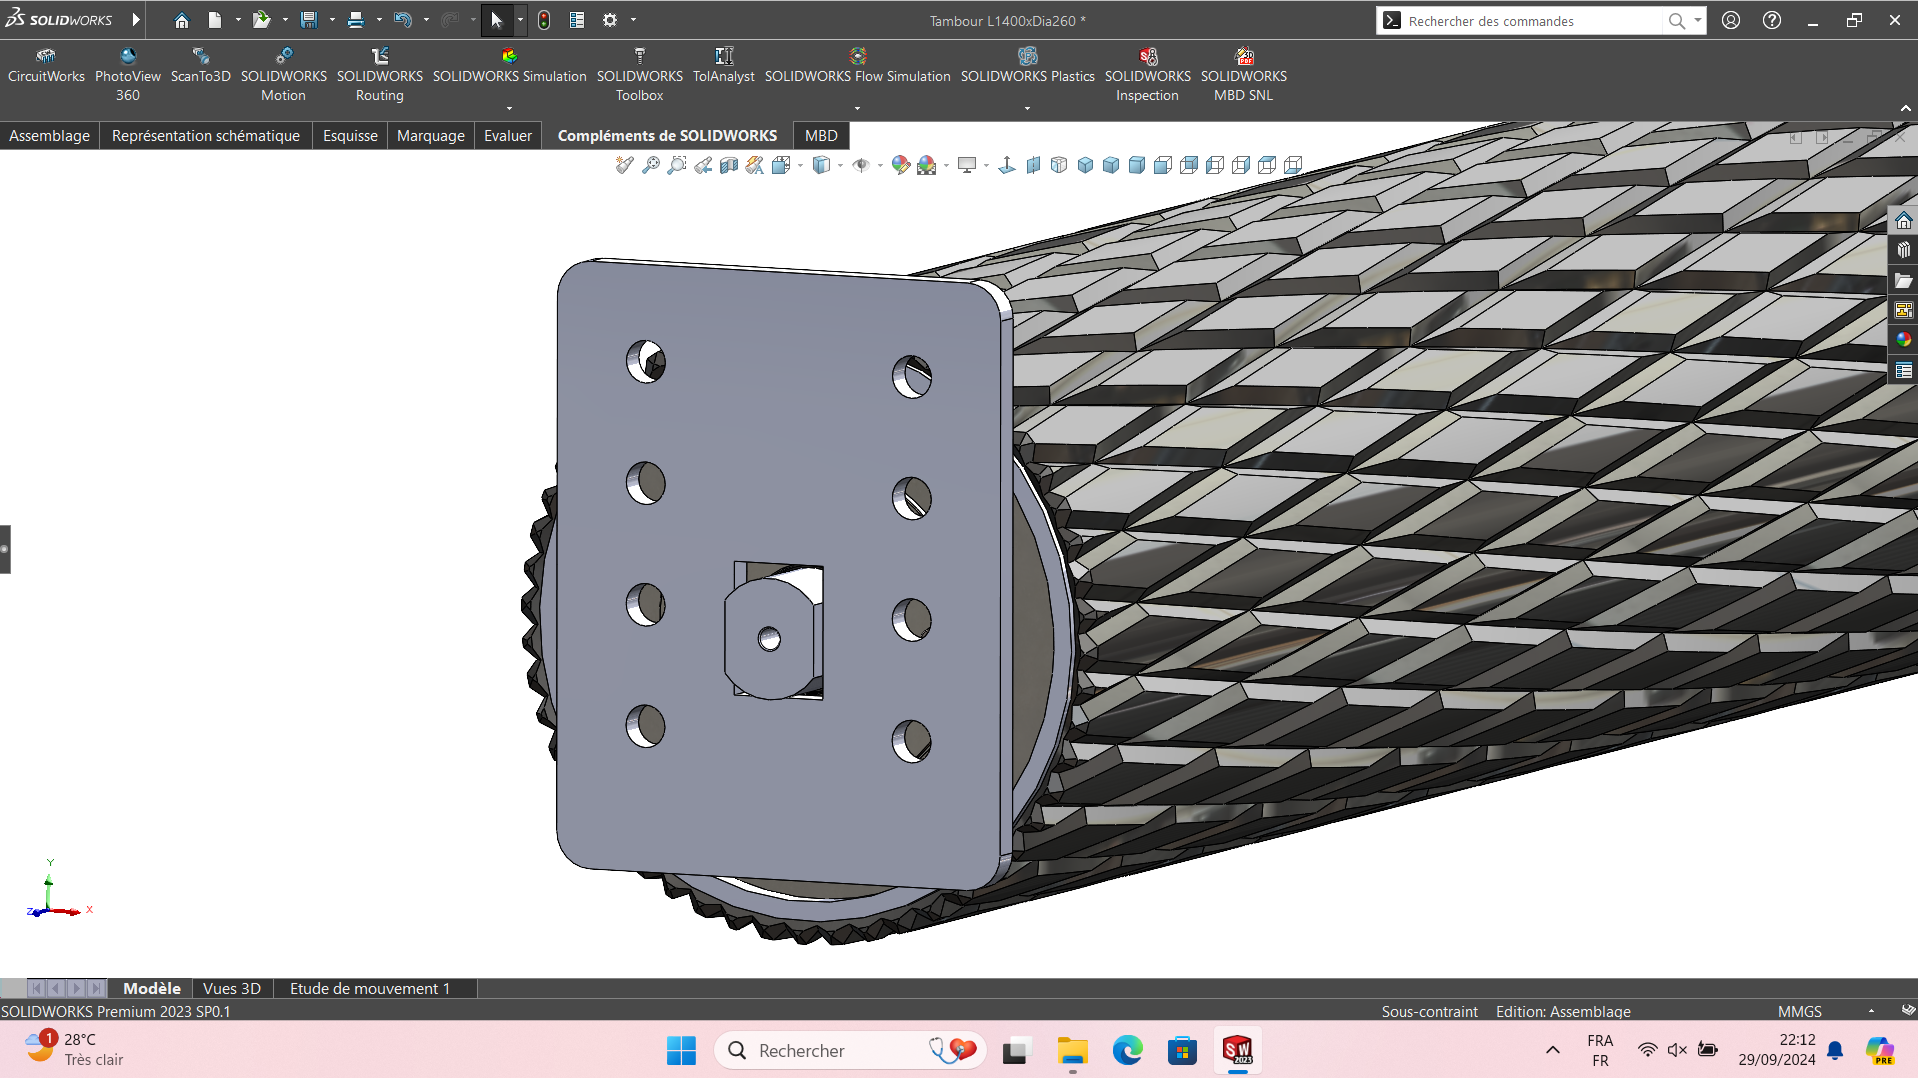Select the Vues 3D bottom tab
1918x1078 pixels.
coord(232,989)
